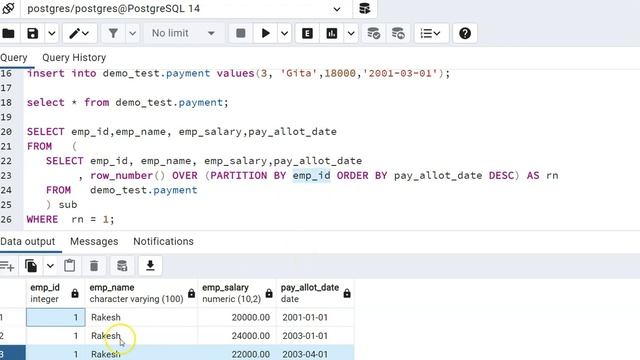Click the insert into statement on line 16
640x360 pixels.
click(238, 73)
